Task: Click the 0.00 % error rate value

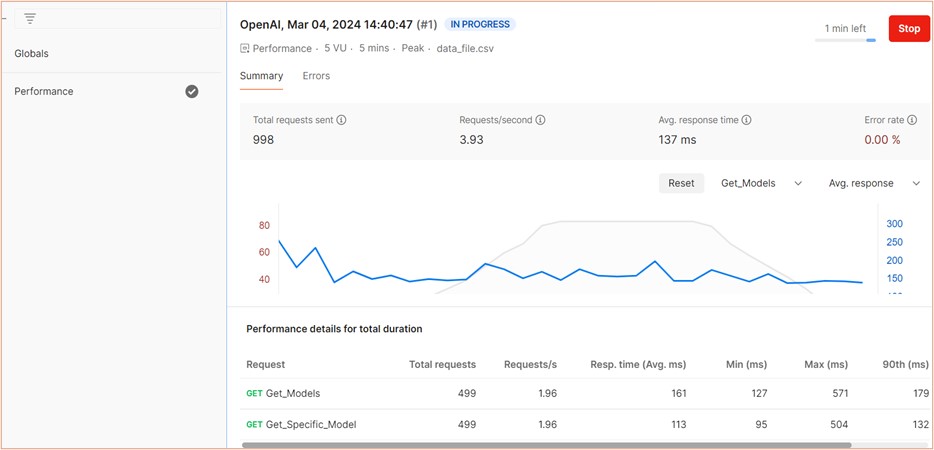Action: click(x=882, y=140)
